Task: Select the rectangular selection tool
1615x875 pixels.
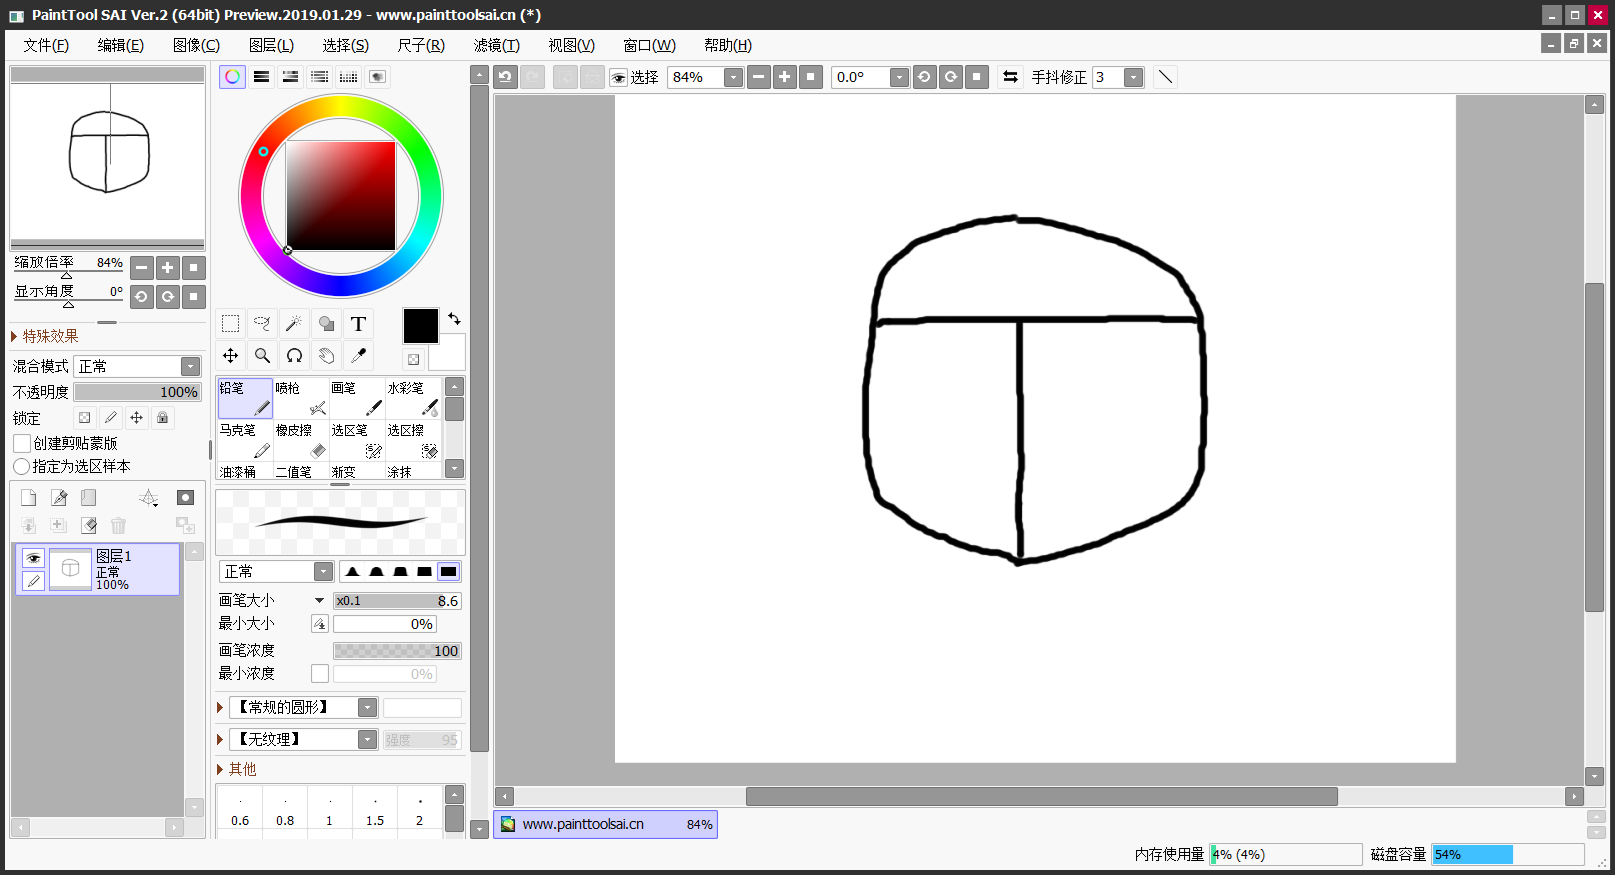Action: coord(230,323)
